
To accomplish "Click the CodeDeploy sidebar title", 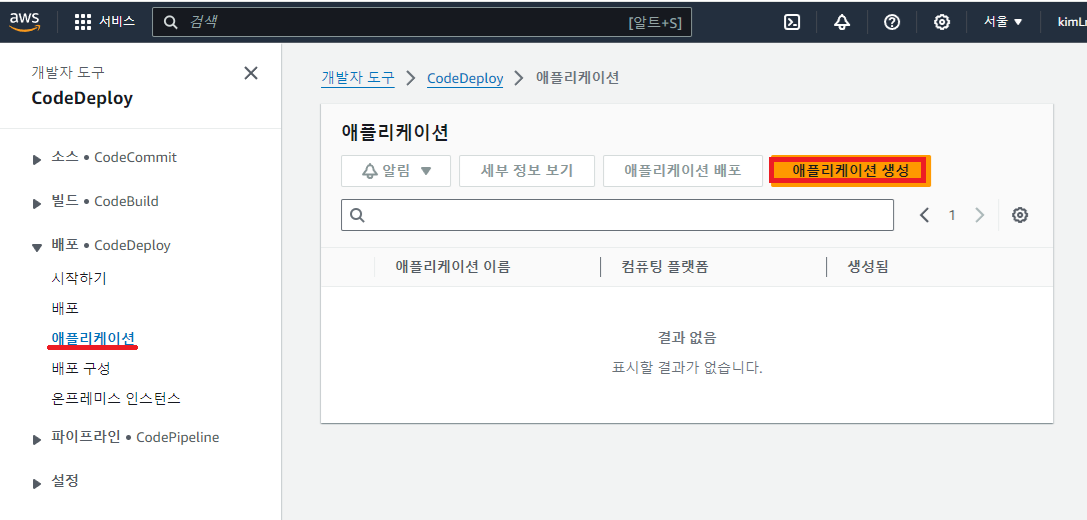I will pyautogui.click(x=82, y=98).
